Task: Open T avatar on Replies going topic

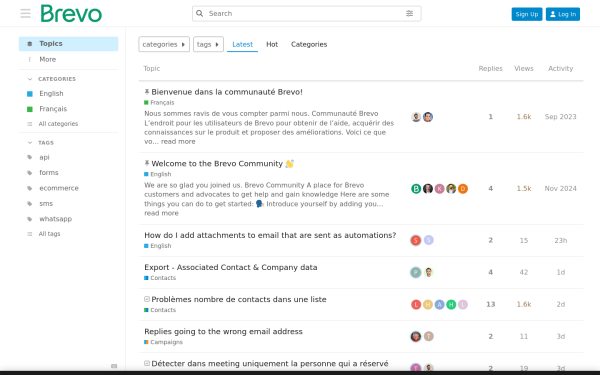Action: 429,336
